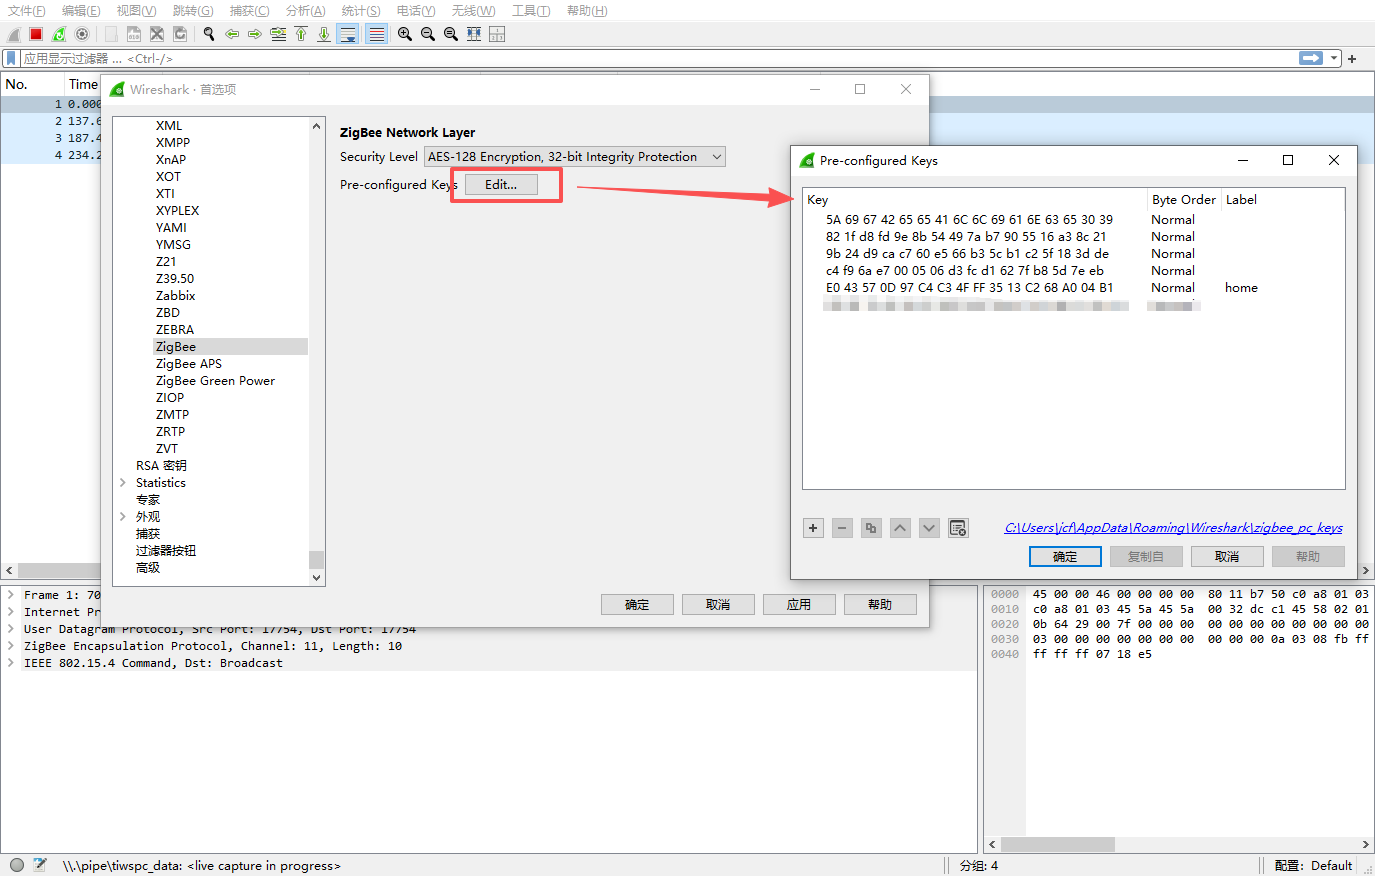This screenshot has height=876, width=1375.
Task: Open the 工具(T) menu
Action: (x=531, y=10)
